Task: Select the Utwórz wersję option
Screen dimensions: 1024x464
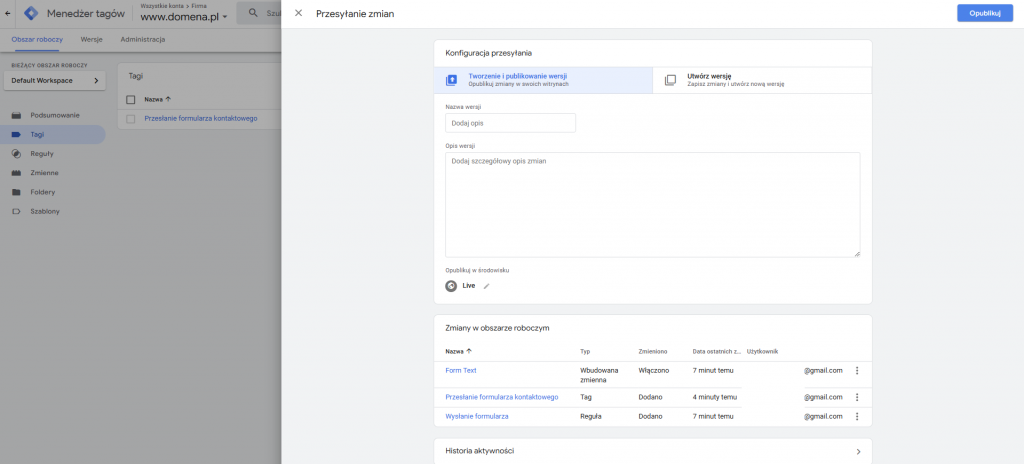Action: click(762, 80)
